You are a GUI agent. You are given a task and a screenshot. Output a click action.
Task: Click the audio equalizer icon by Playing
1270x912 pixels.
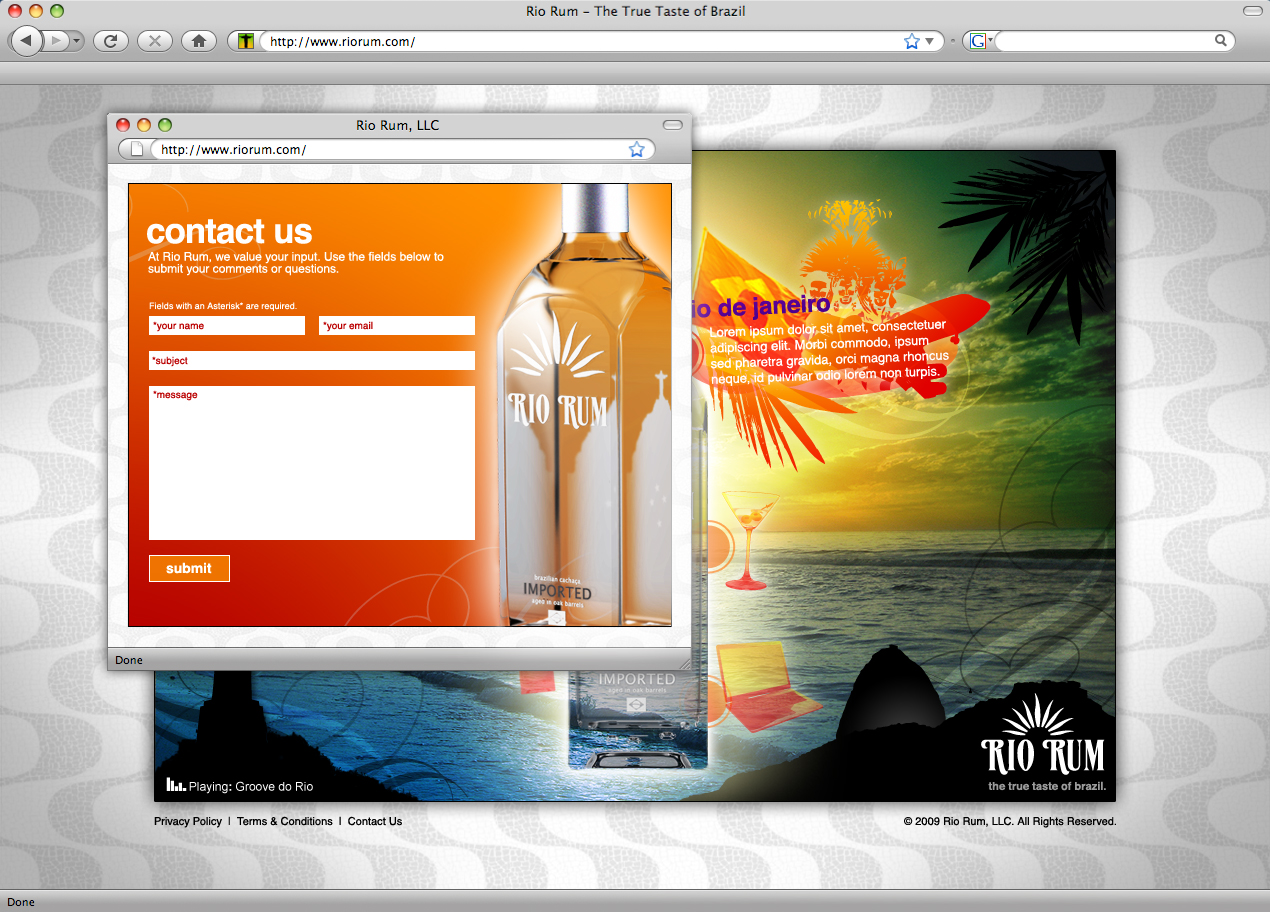pos(176,785)
